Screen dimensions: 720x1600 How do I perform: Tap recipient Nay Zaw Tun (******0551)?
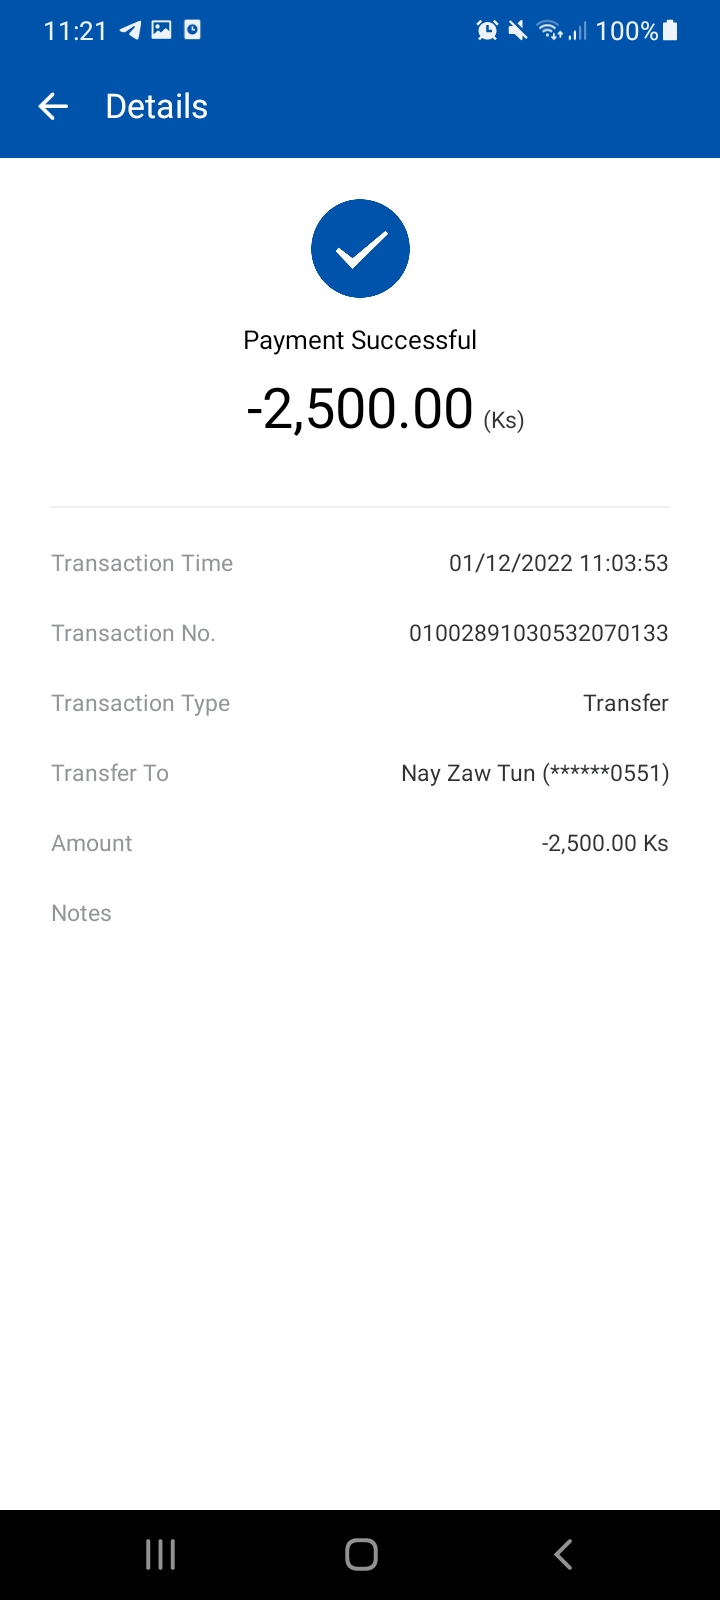(x=535, y=773)
